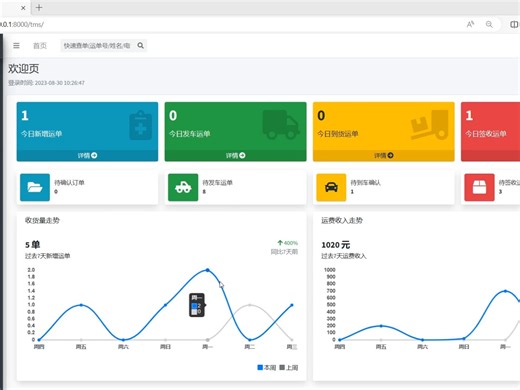Screen dimensions: 520x390
Task: Open 详情 on the green 今日发车运单 card
Action: tap(235, 155)
